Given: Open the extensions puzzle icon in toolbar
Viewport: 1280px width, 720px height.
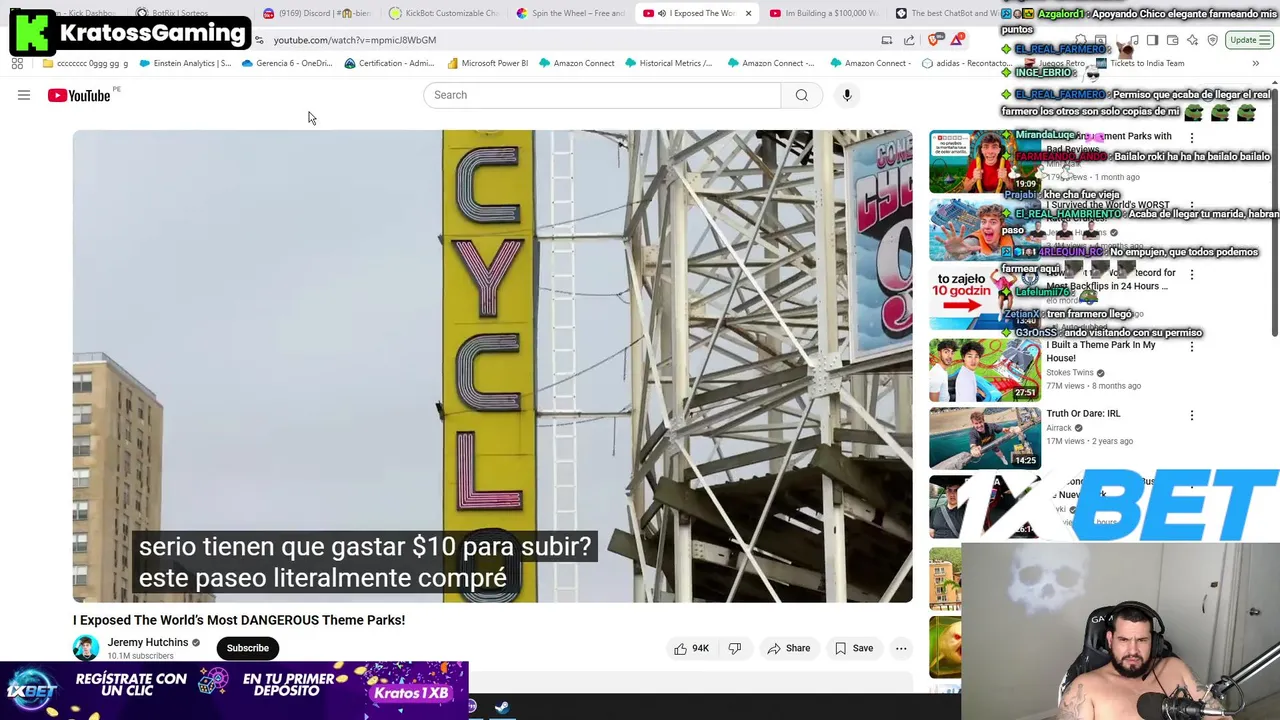Looking at the screenshot, I should point(1080,40).
